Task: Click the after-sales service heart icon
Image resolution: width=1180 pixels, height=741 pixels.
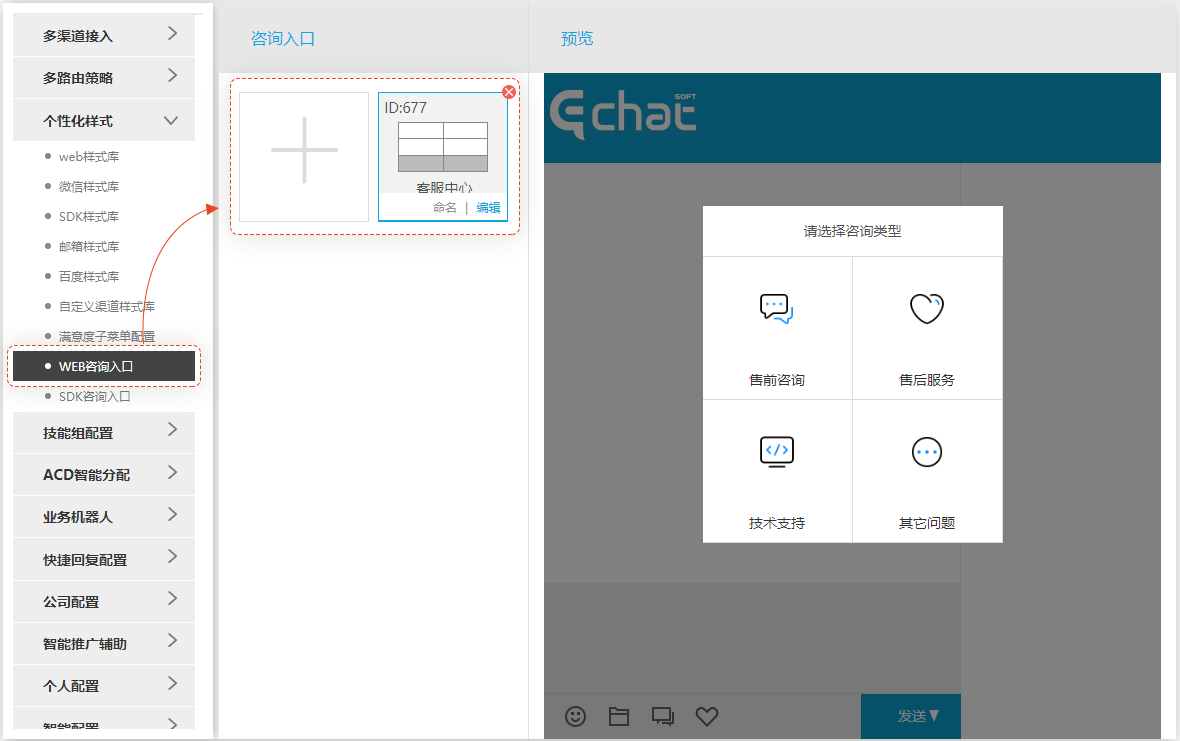Action: click(x=926, y=308)
